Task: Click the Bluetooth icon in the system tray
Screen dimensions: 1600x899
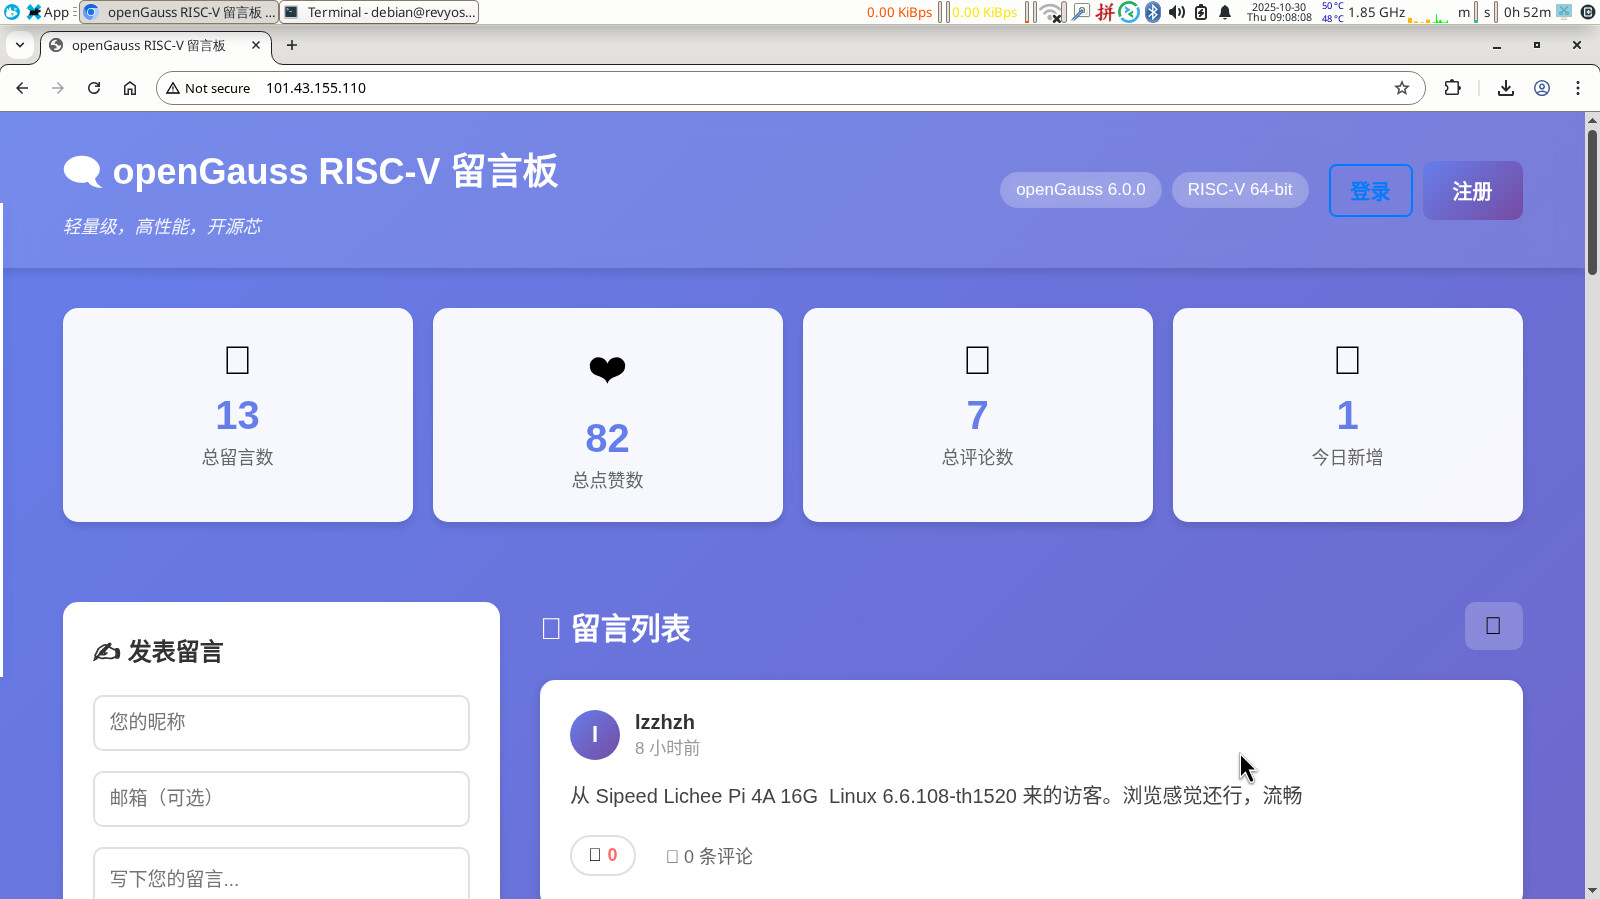Action: point(1153,12)
